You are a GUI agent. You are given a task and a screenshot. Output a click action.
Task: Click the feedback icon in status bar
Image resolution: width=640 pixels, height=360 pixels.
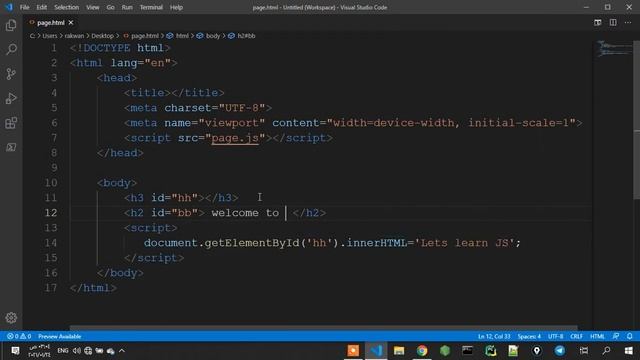(616, 336)
